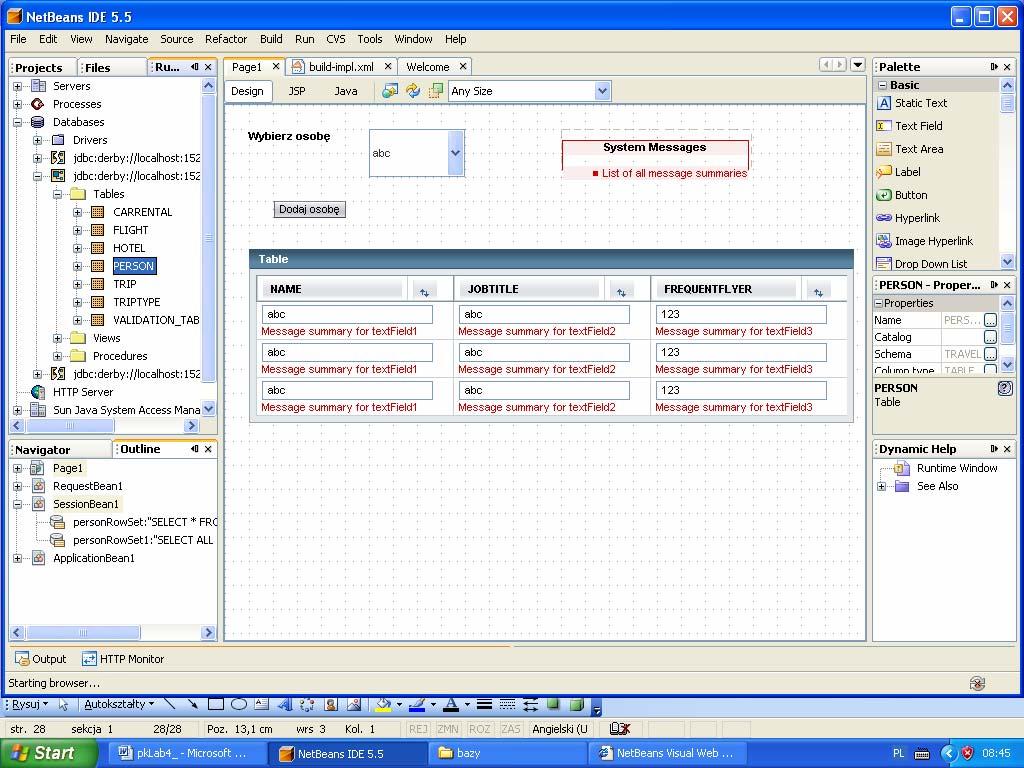This screenshot has width=1024, height=768.
Task: Click the first NAME text field in table
Action: coord(347,314)
